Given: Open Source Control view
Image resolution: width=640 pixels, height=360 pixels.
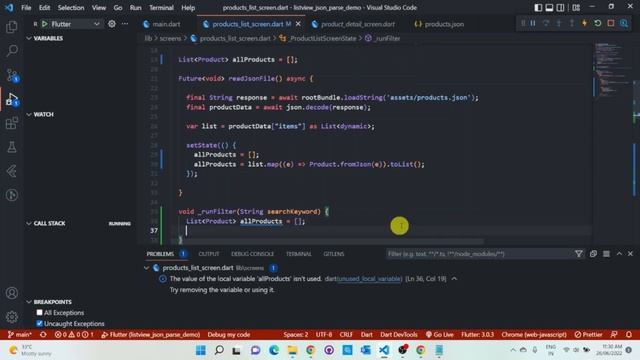Looking at the screenshot, I should (x=12, y=75).
